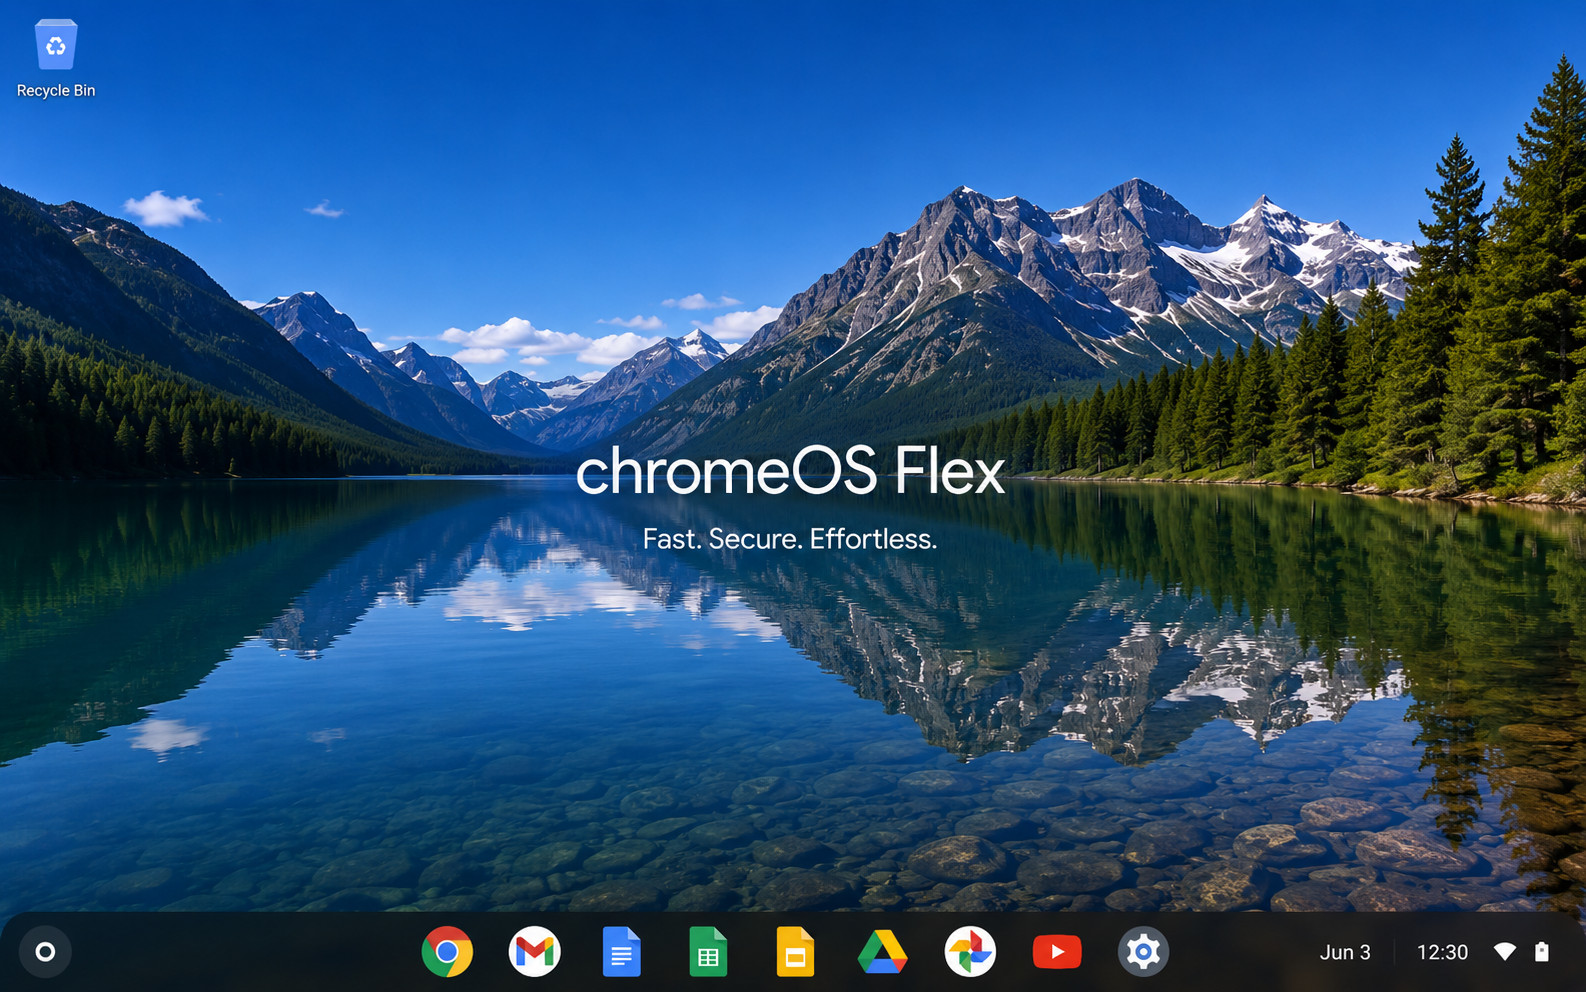Click the 12:30 clock in status tray
The width and height of the screenshot is (1586, 992).
point(1442,953)
